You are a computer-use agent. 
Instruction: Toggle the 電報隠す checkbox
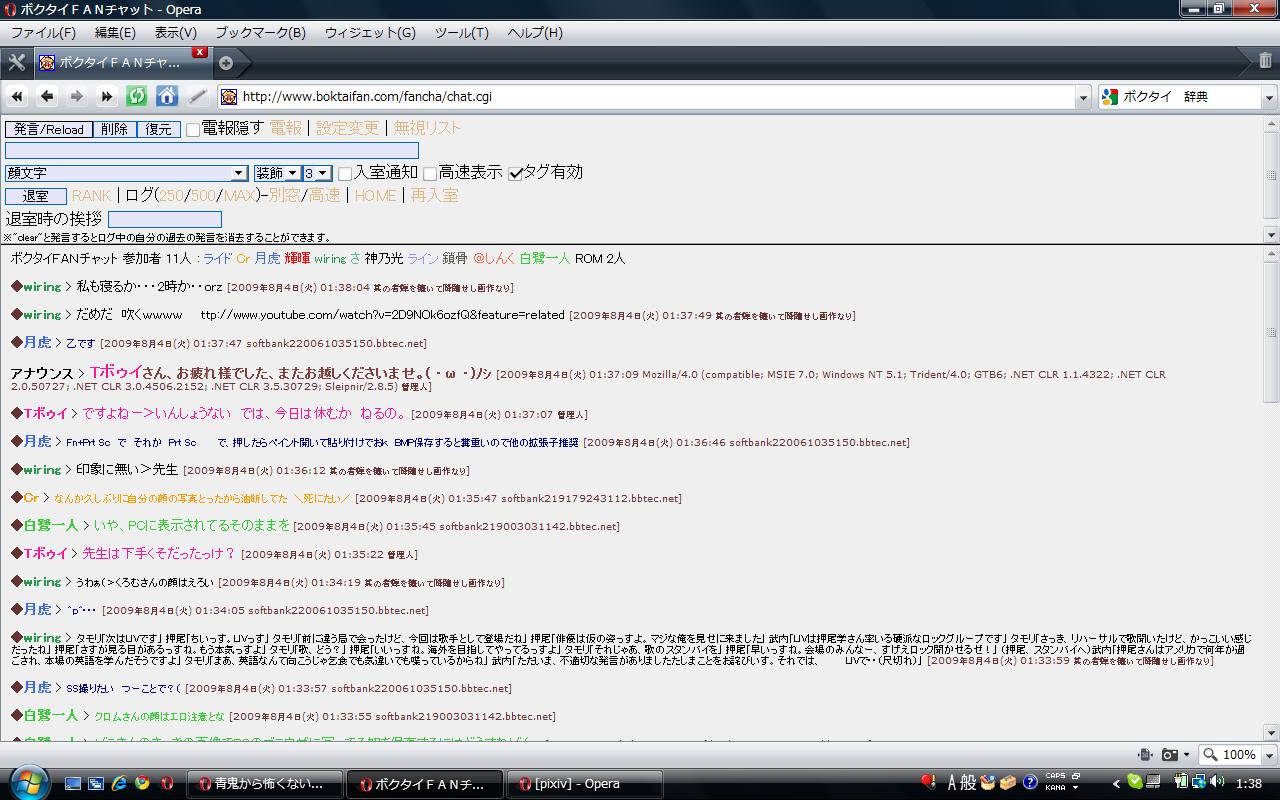pos(193,130)
